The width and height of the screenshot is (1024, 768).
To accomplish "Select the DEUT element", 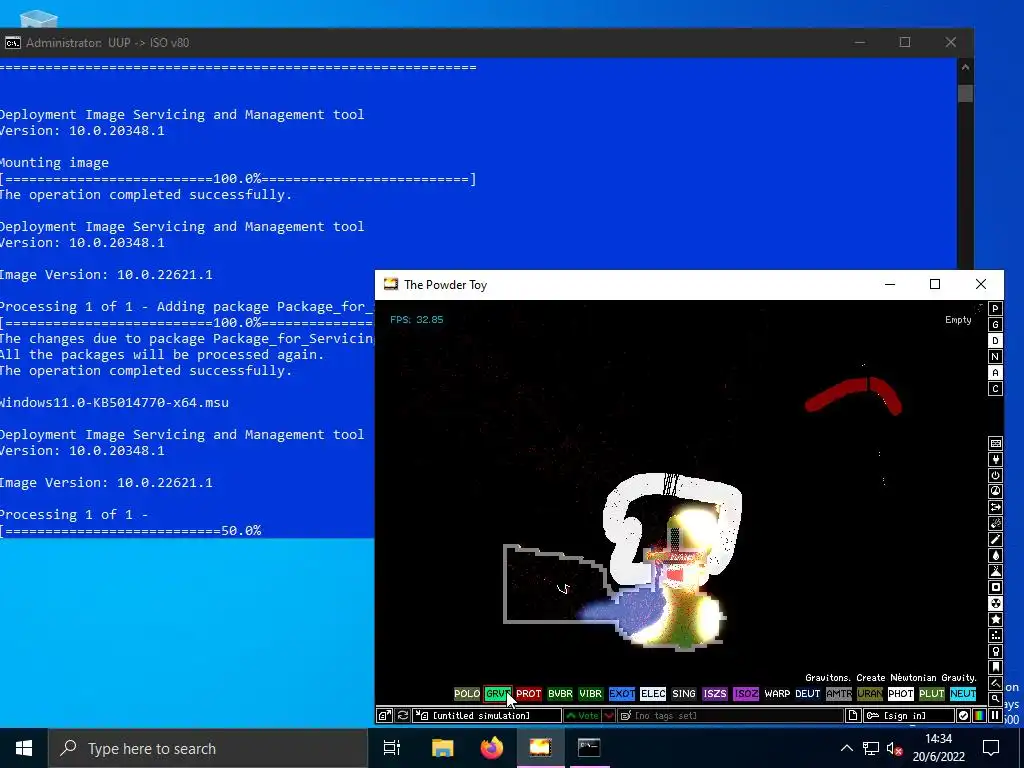I will point(808,694).
